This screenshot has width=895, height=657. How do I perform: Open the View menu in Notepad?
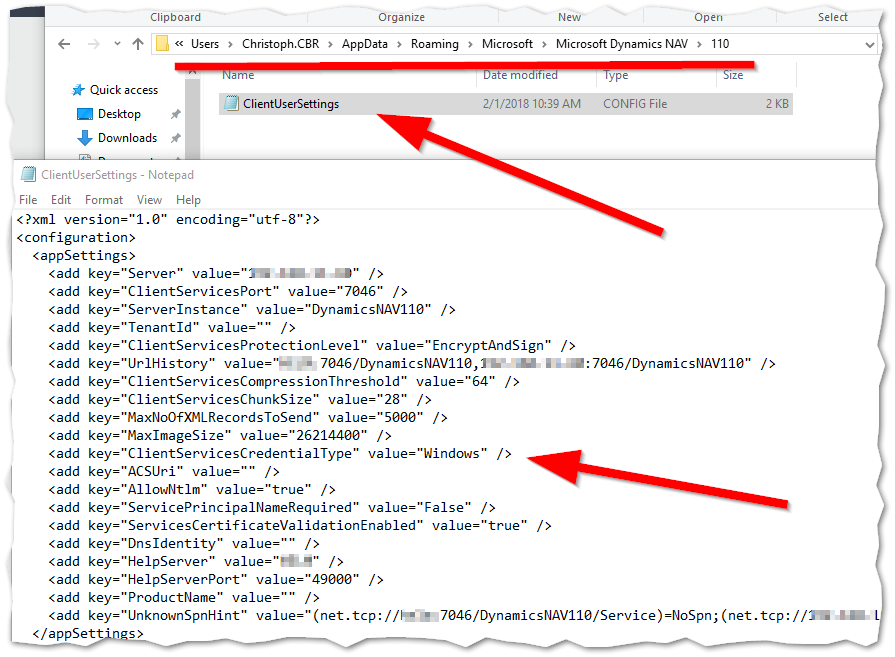149,200
